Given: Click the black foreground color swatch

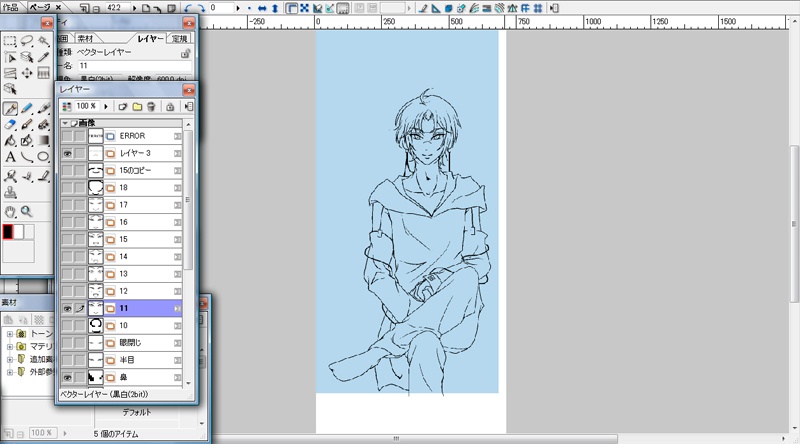Looking at the screenshot, I should tap(7, 232).
